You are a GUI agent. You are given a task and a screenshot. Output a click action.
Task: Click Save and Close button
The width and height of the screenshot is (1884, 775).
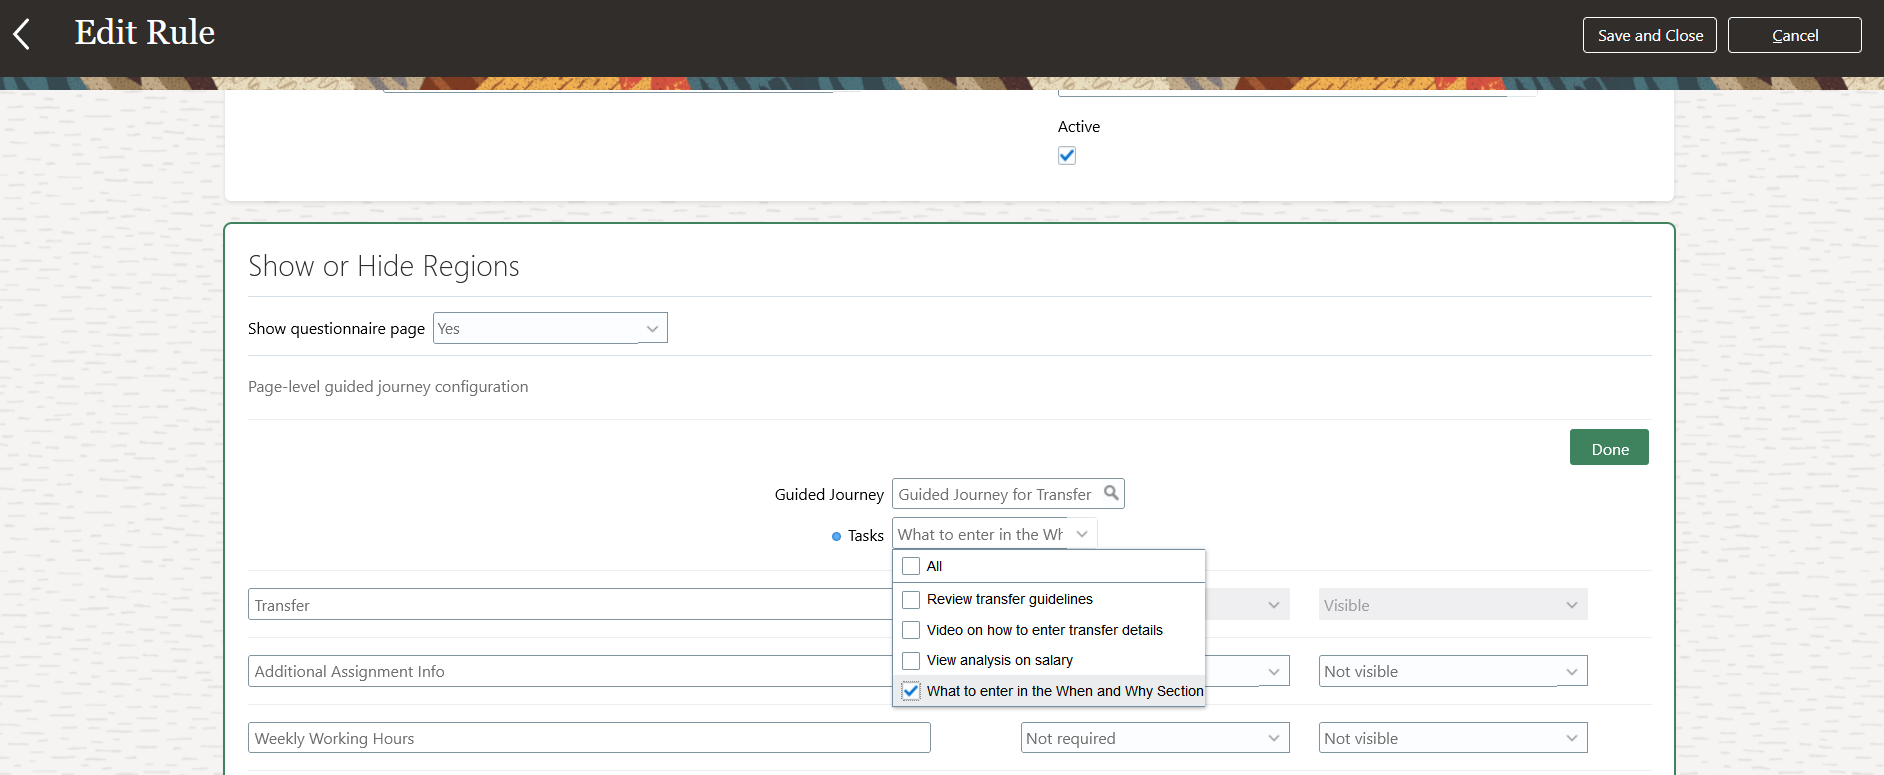[x=1650, y=35]
